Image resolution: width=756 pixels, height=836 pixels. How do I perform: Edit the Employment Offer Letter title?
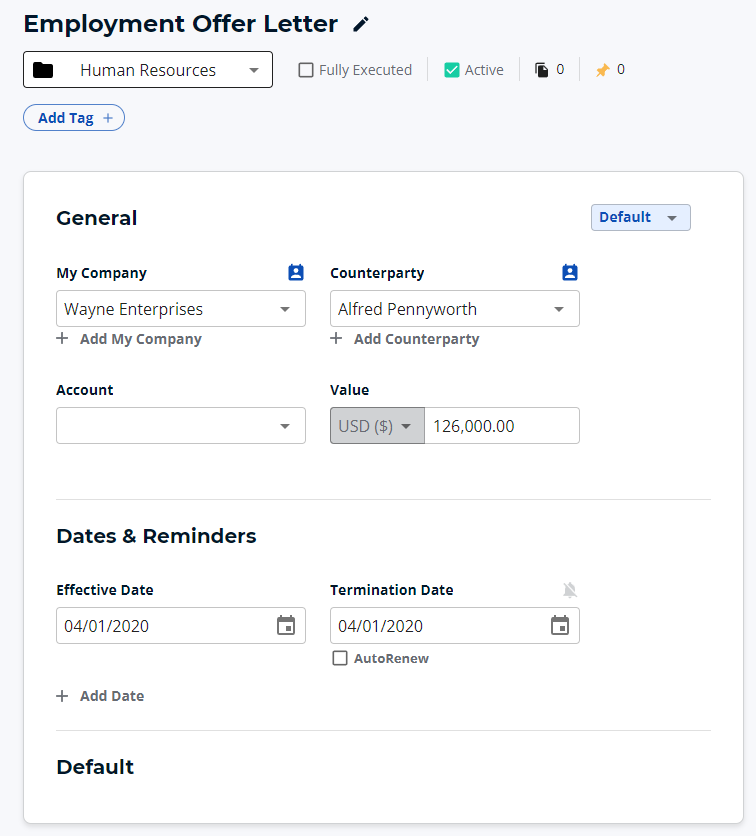click(360, 23)
